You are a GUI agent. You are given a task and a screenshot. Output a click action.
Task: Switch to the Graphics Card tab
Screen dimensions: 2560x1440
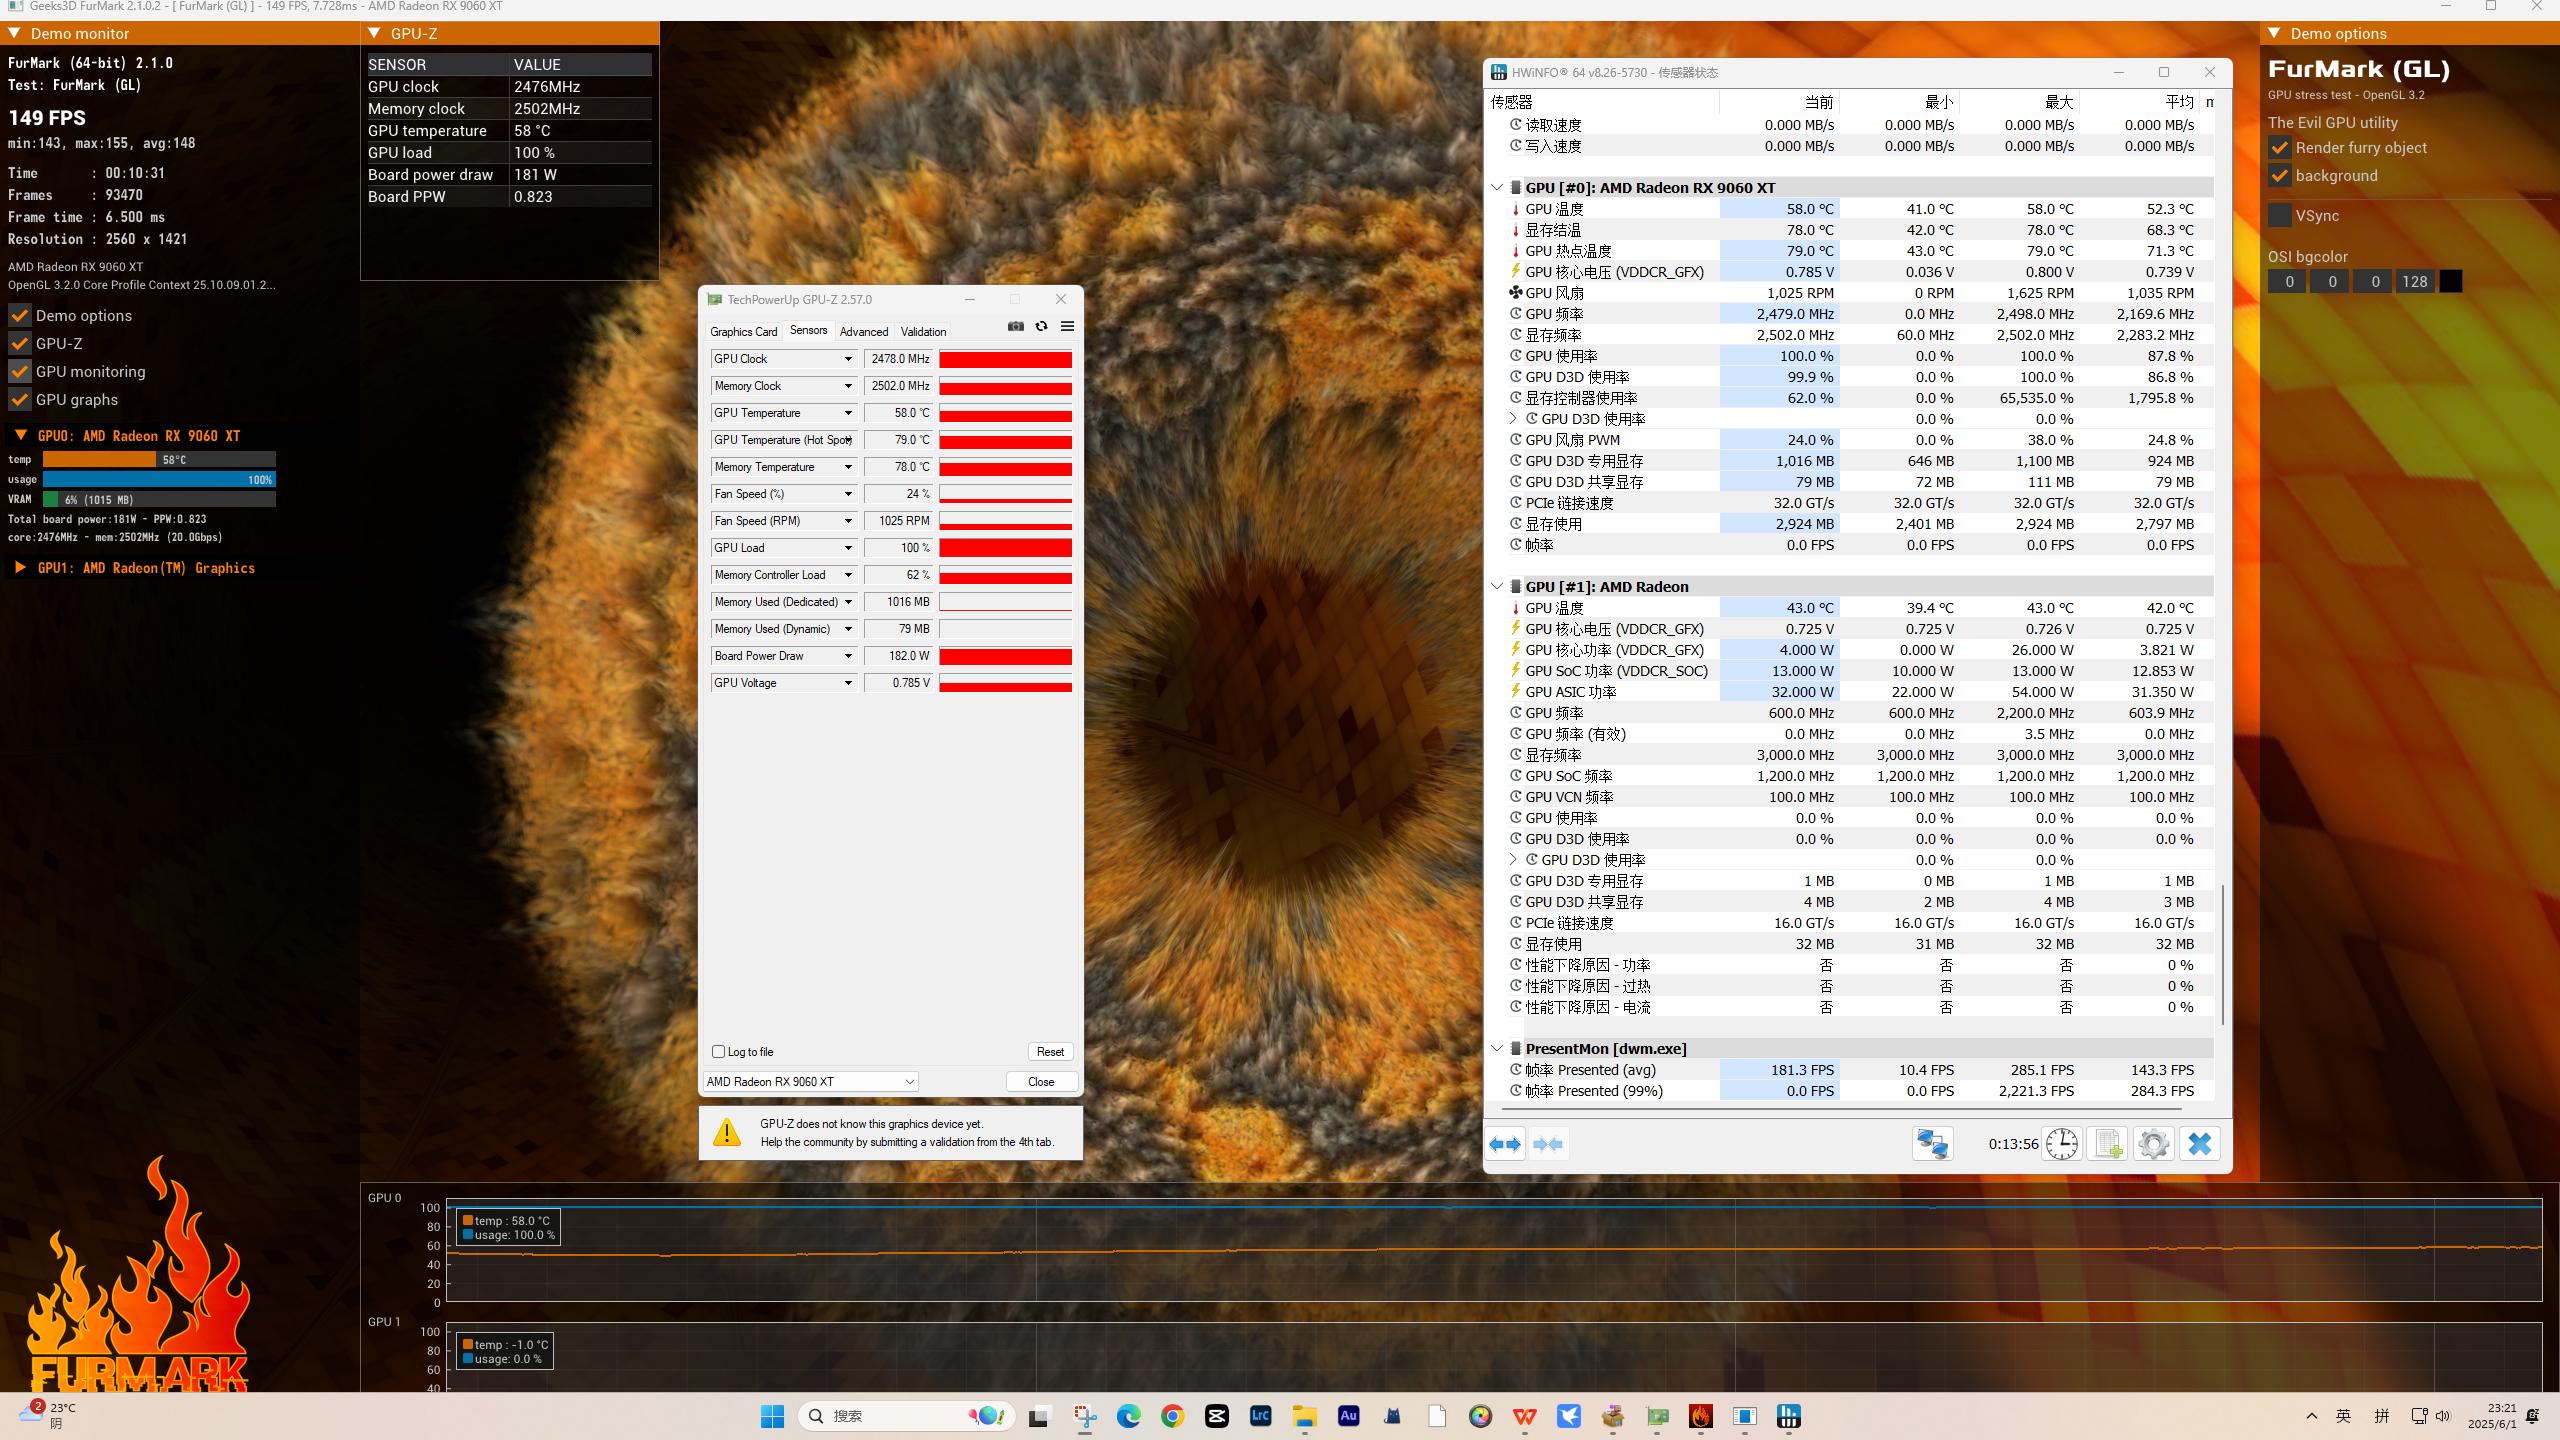[743, 332]
